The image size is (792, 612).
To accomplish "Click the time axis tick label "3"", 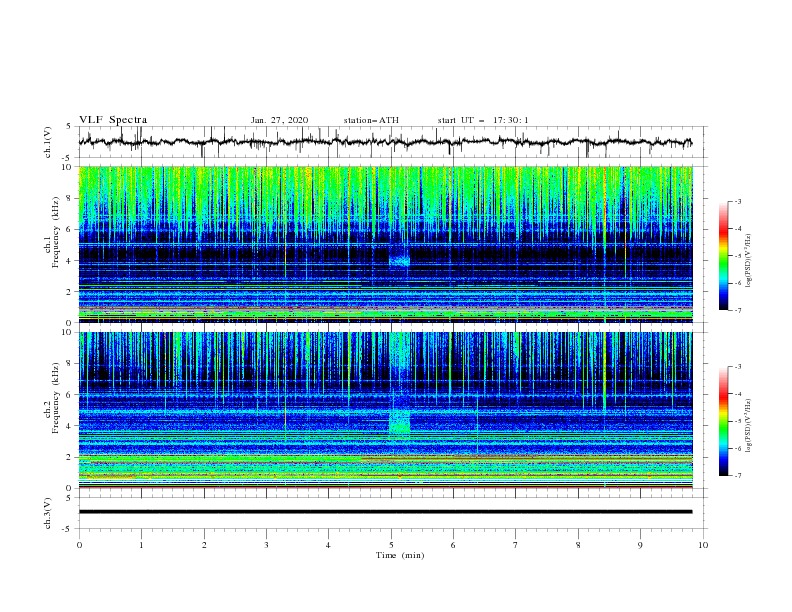I will pyautogui.click(x=266, y=545).
